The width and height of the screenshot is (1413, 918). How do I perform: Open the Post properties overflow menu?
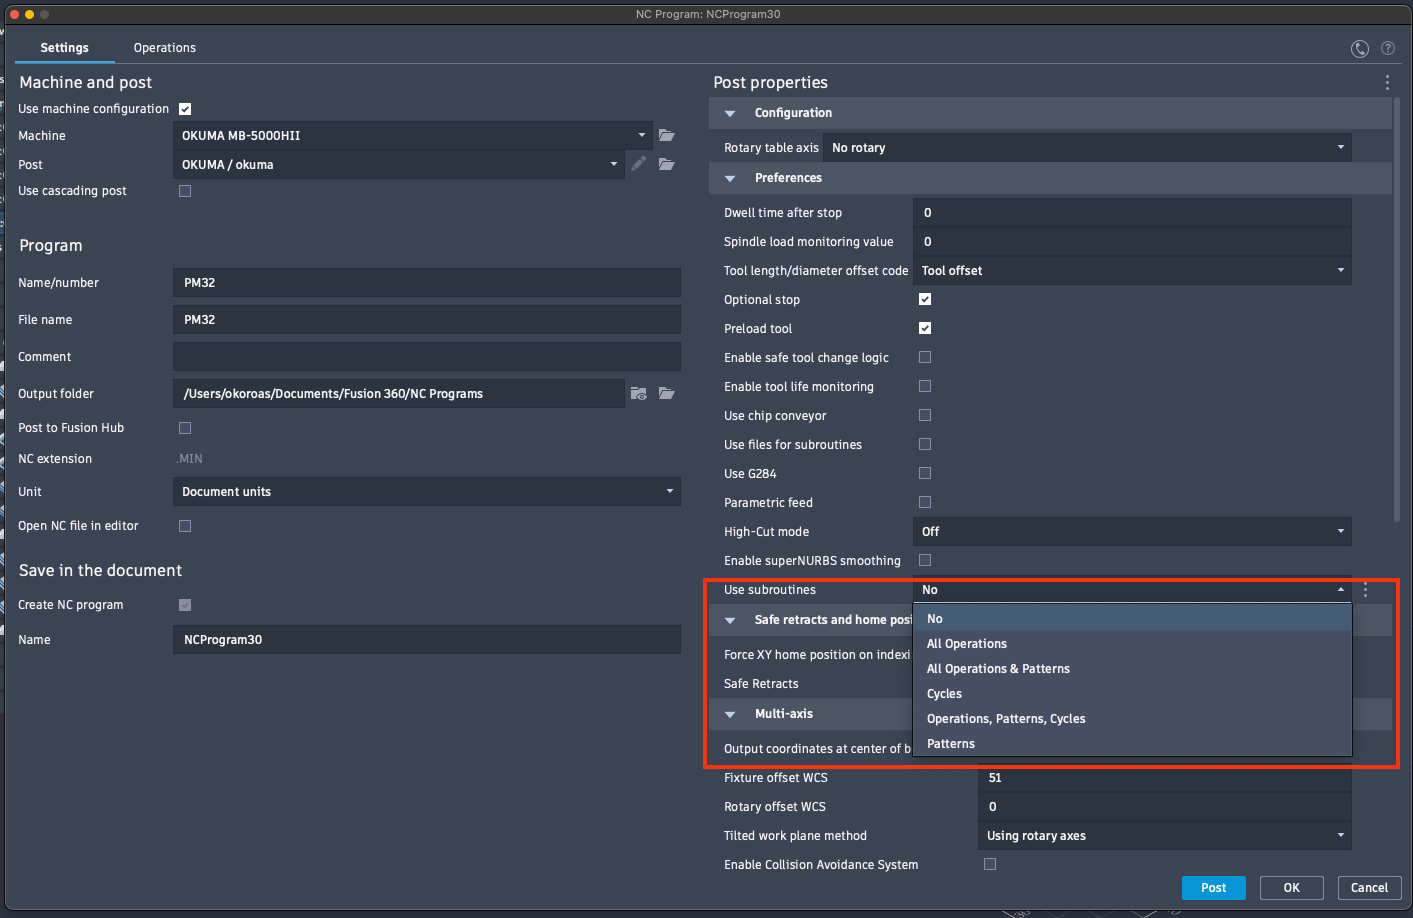point(1387,83)
